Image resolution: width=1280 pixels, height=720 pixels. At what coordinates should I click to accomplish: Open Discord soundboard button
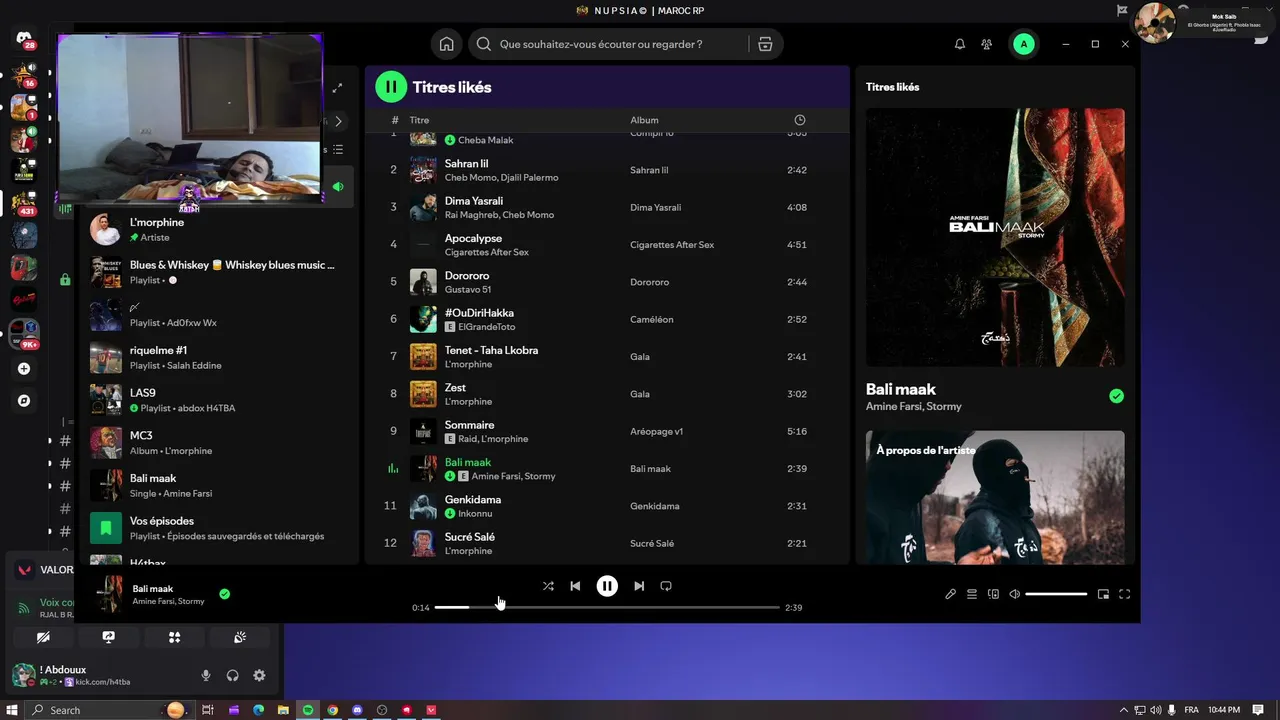[x=240, y=637]
